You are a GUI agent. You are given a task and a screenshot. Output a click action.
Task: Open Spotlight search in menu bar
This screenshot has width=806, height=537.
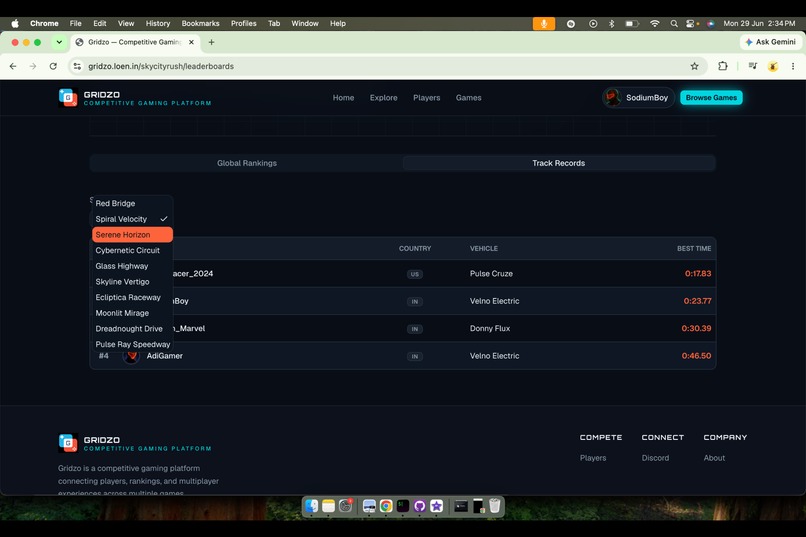(x=674, y=24)
